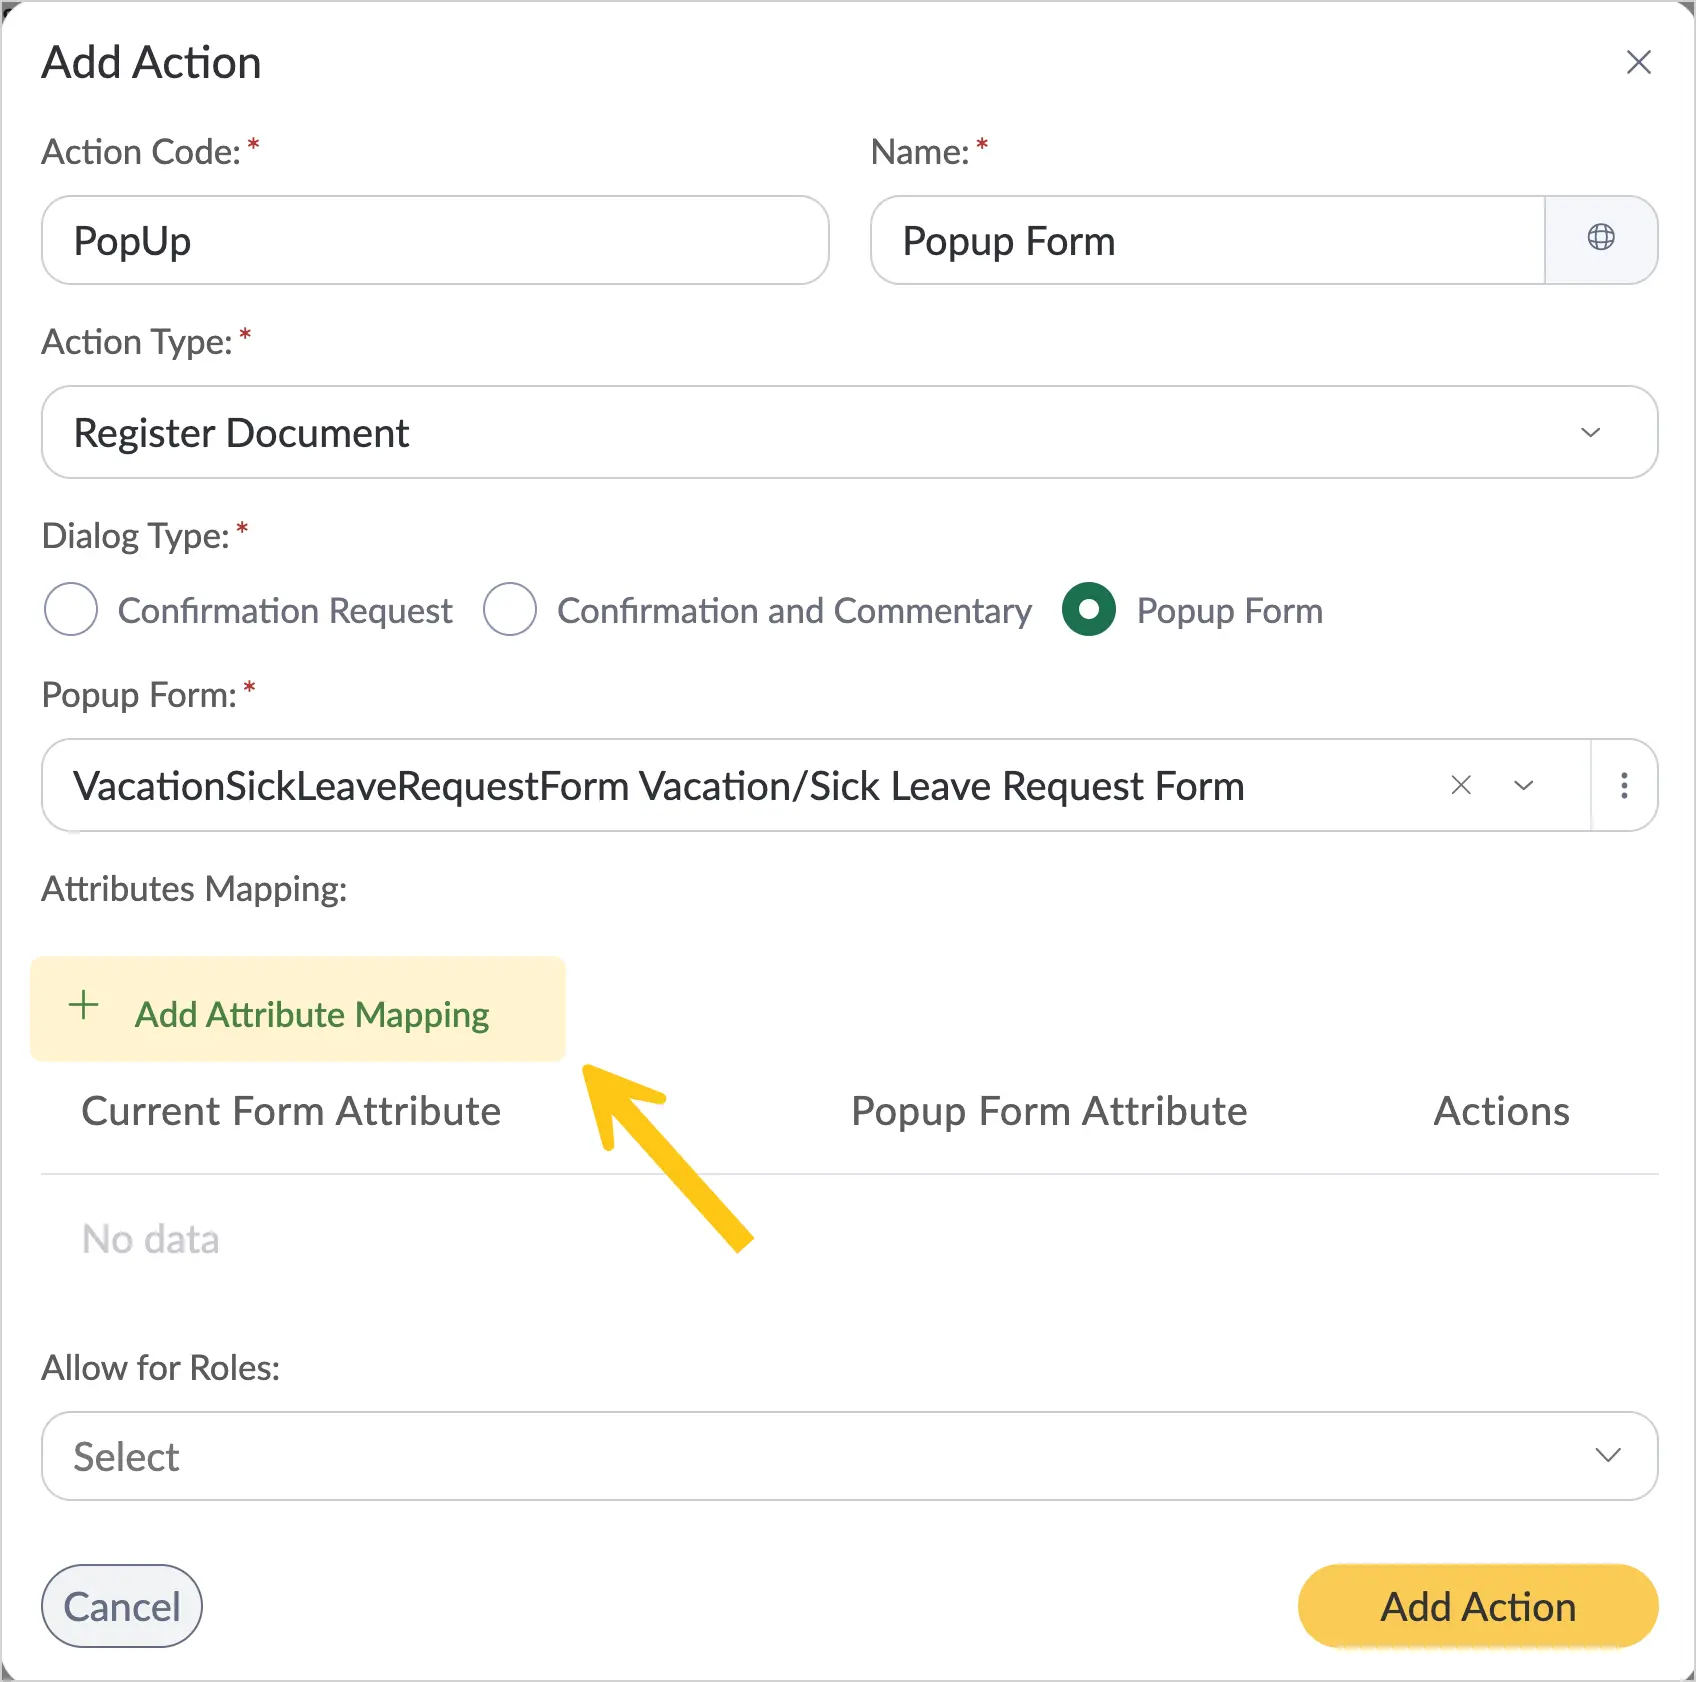Viewport: 1696px width, 1682px height.
Task: Close the Add Action dialog
Action: (1638, 62)
